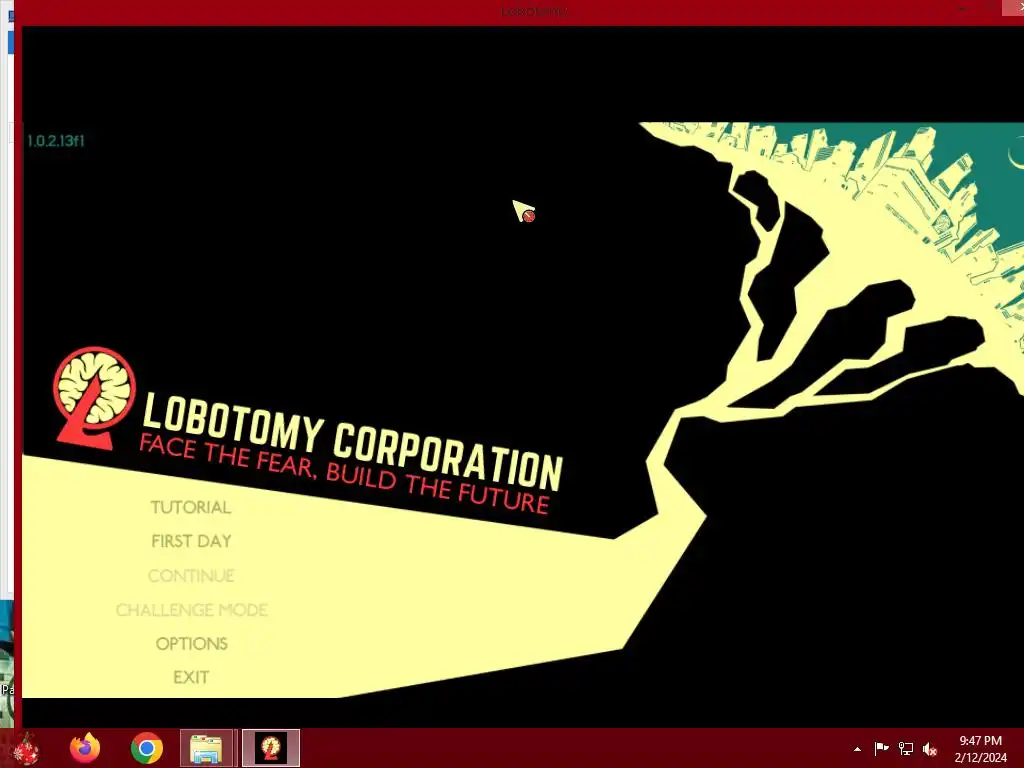1024x768 pixels.
Task: Open Firefox from the taskbar
Action: pyautogui.click(x=85, y=748)
